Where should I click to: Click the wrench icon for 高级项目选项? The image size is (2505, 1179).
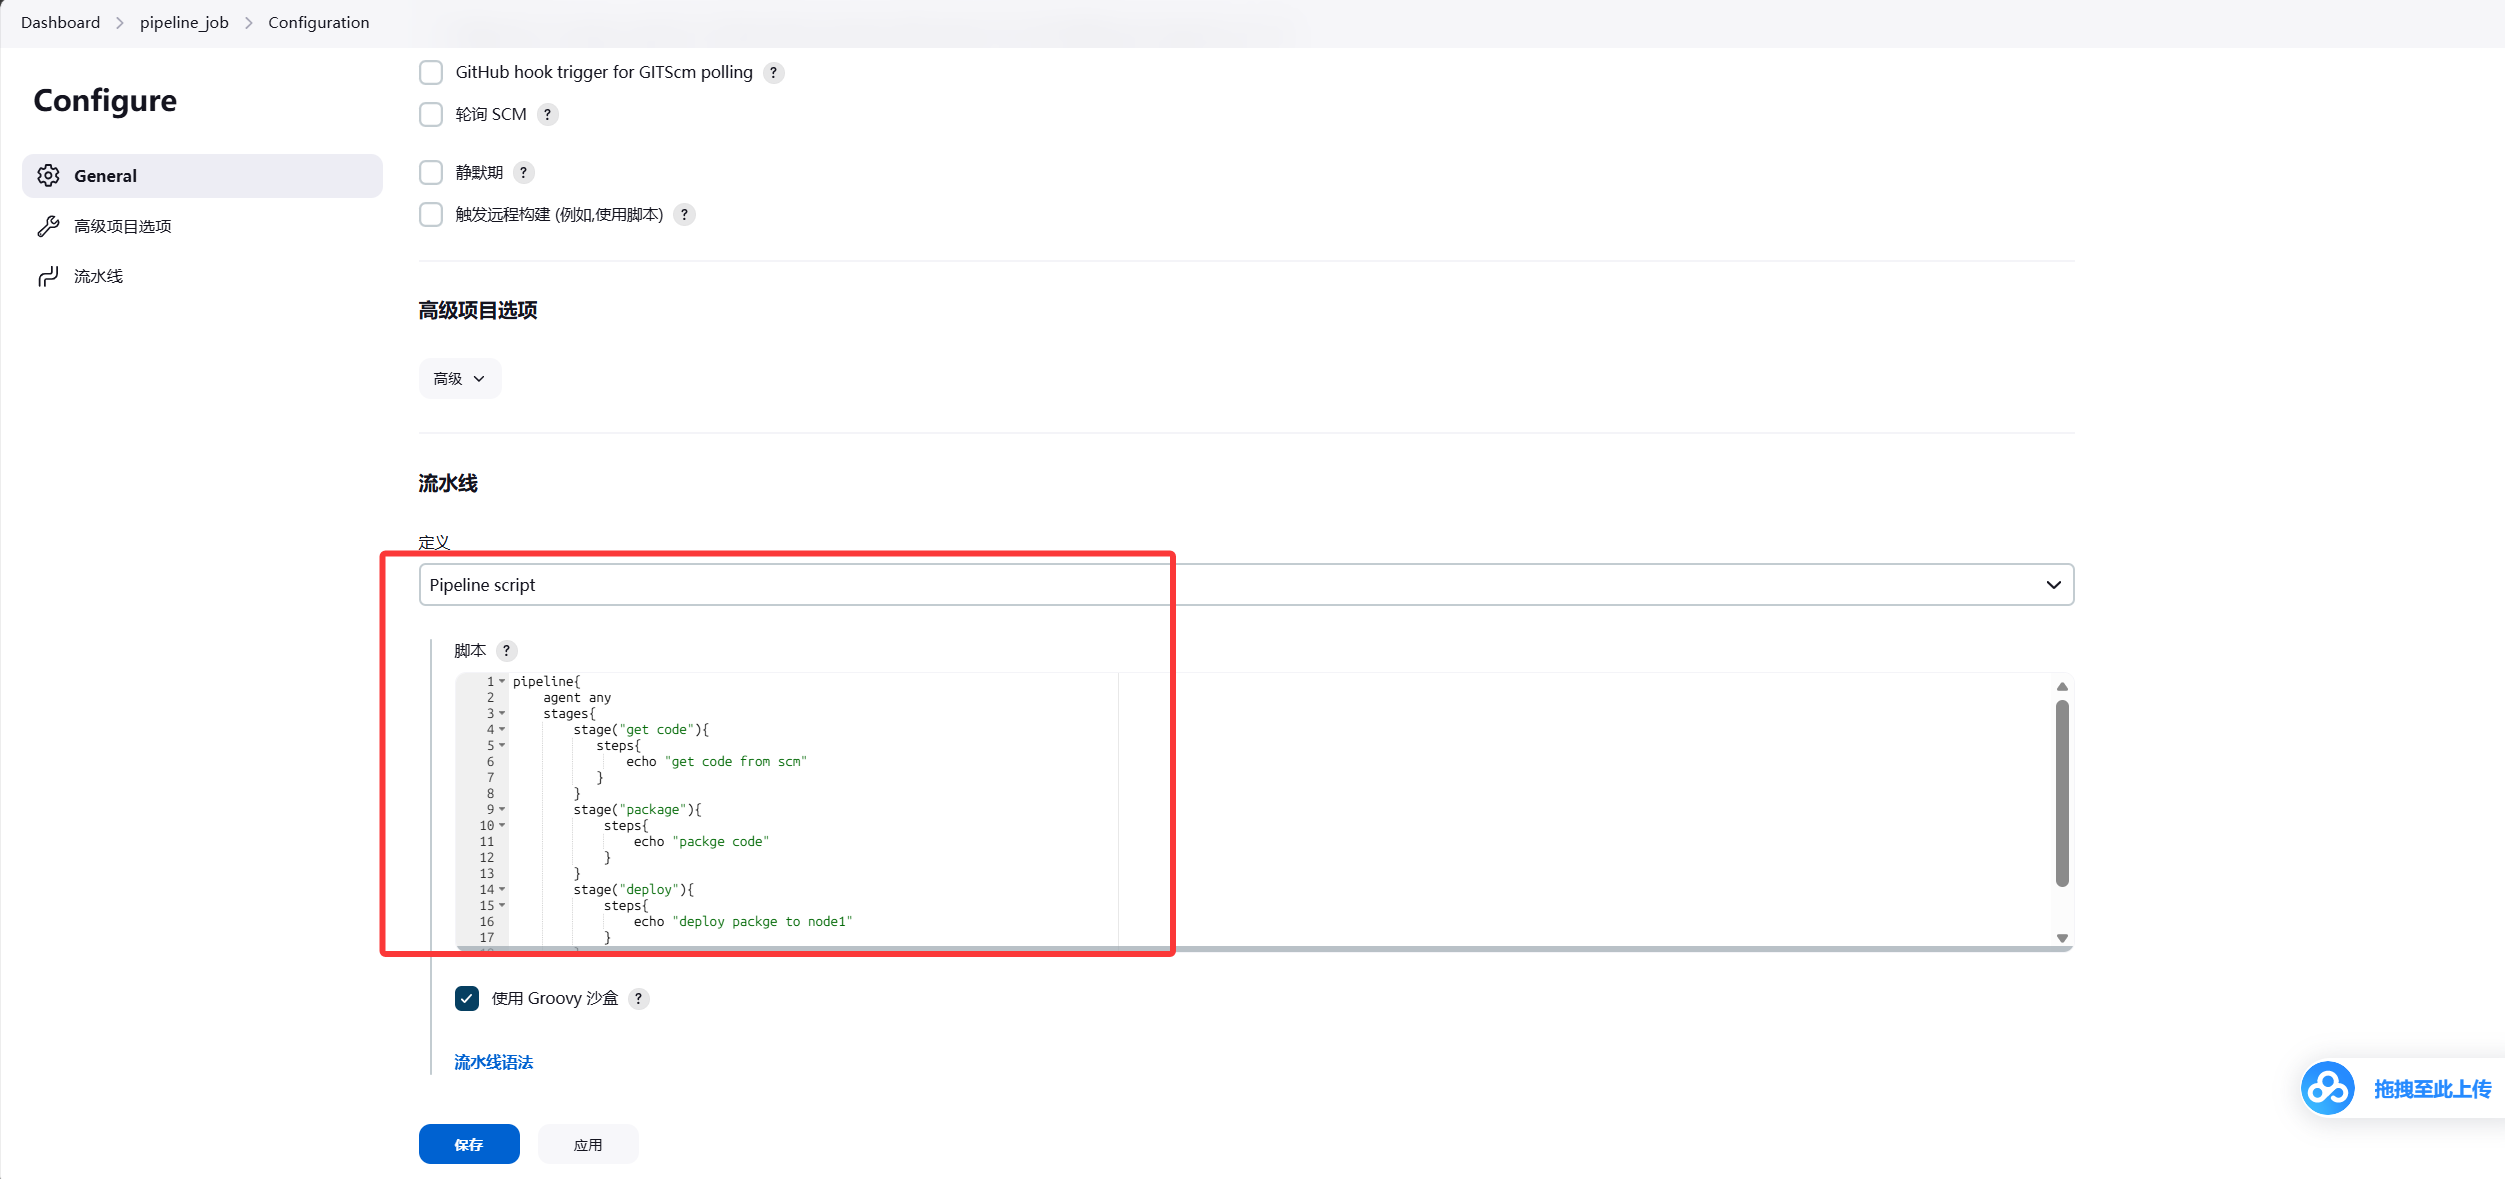pyautogui.click(x=48, y=226)
